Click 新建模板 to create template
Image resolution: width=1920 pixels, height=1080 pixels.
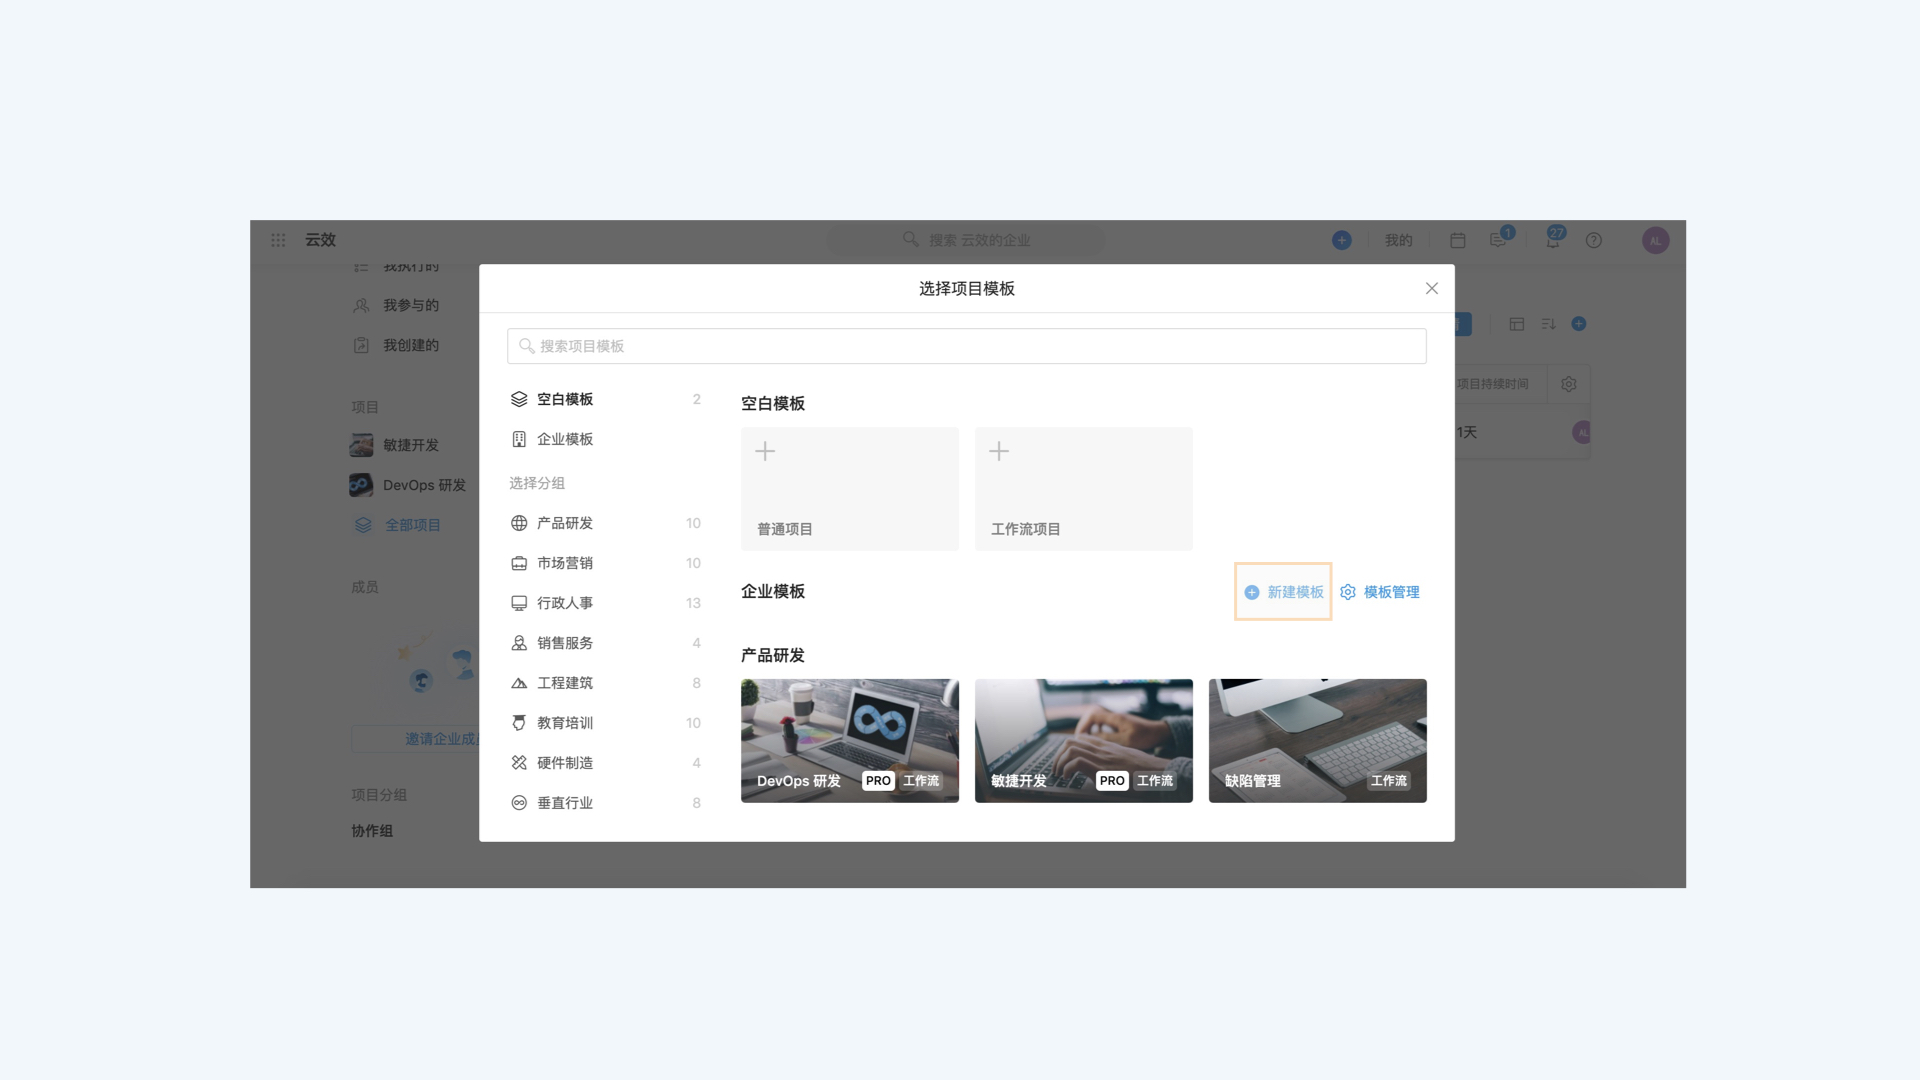click(1284, 592)
